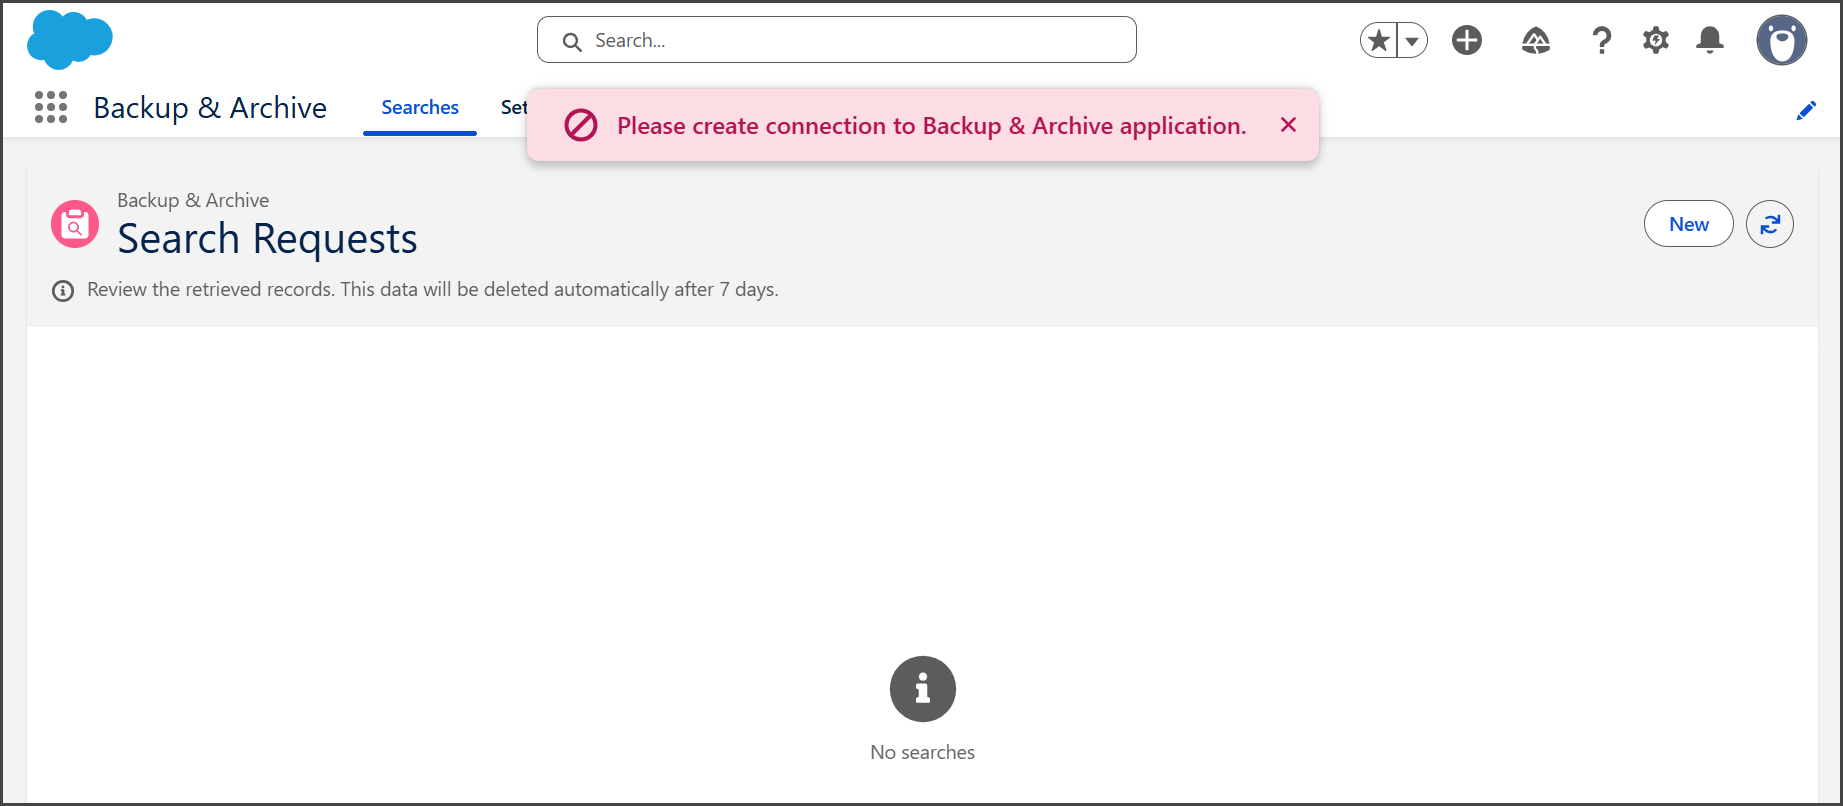Open the Setup gear menu
Viewport: 1843px width, 806px height.
1656,41
